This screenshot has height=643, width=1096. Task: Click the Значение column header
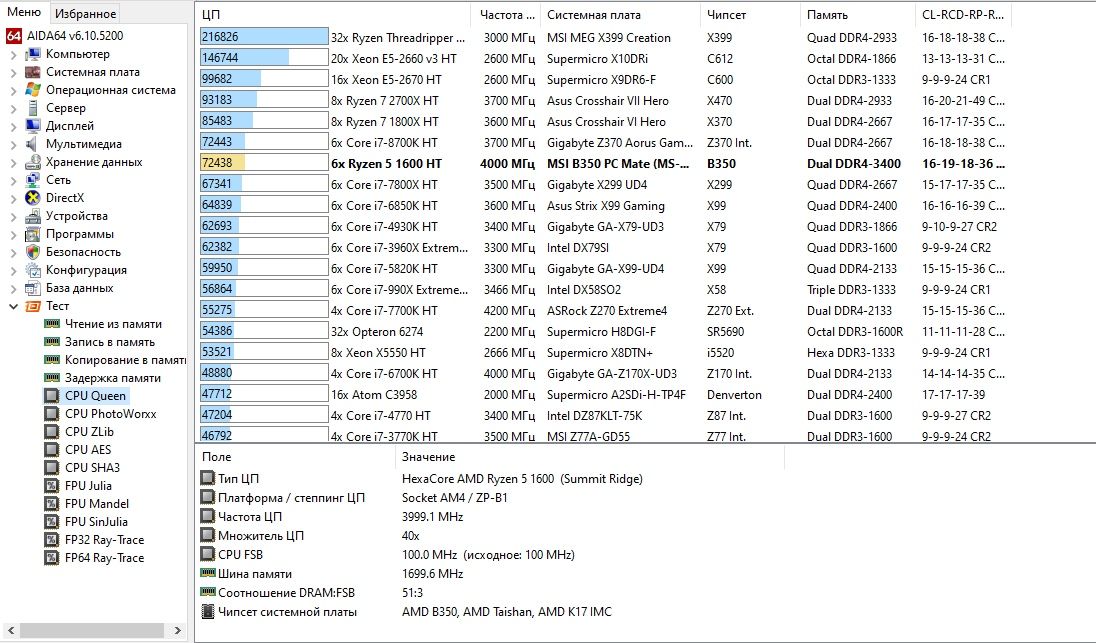[x=590, y=457]
